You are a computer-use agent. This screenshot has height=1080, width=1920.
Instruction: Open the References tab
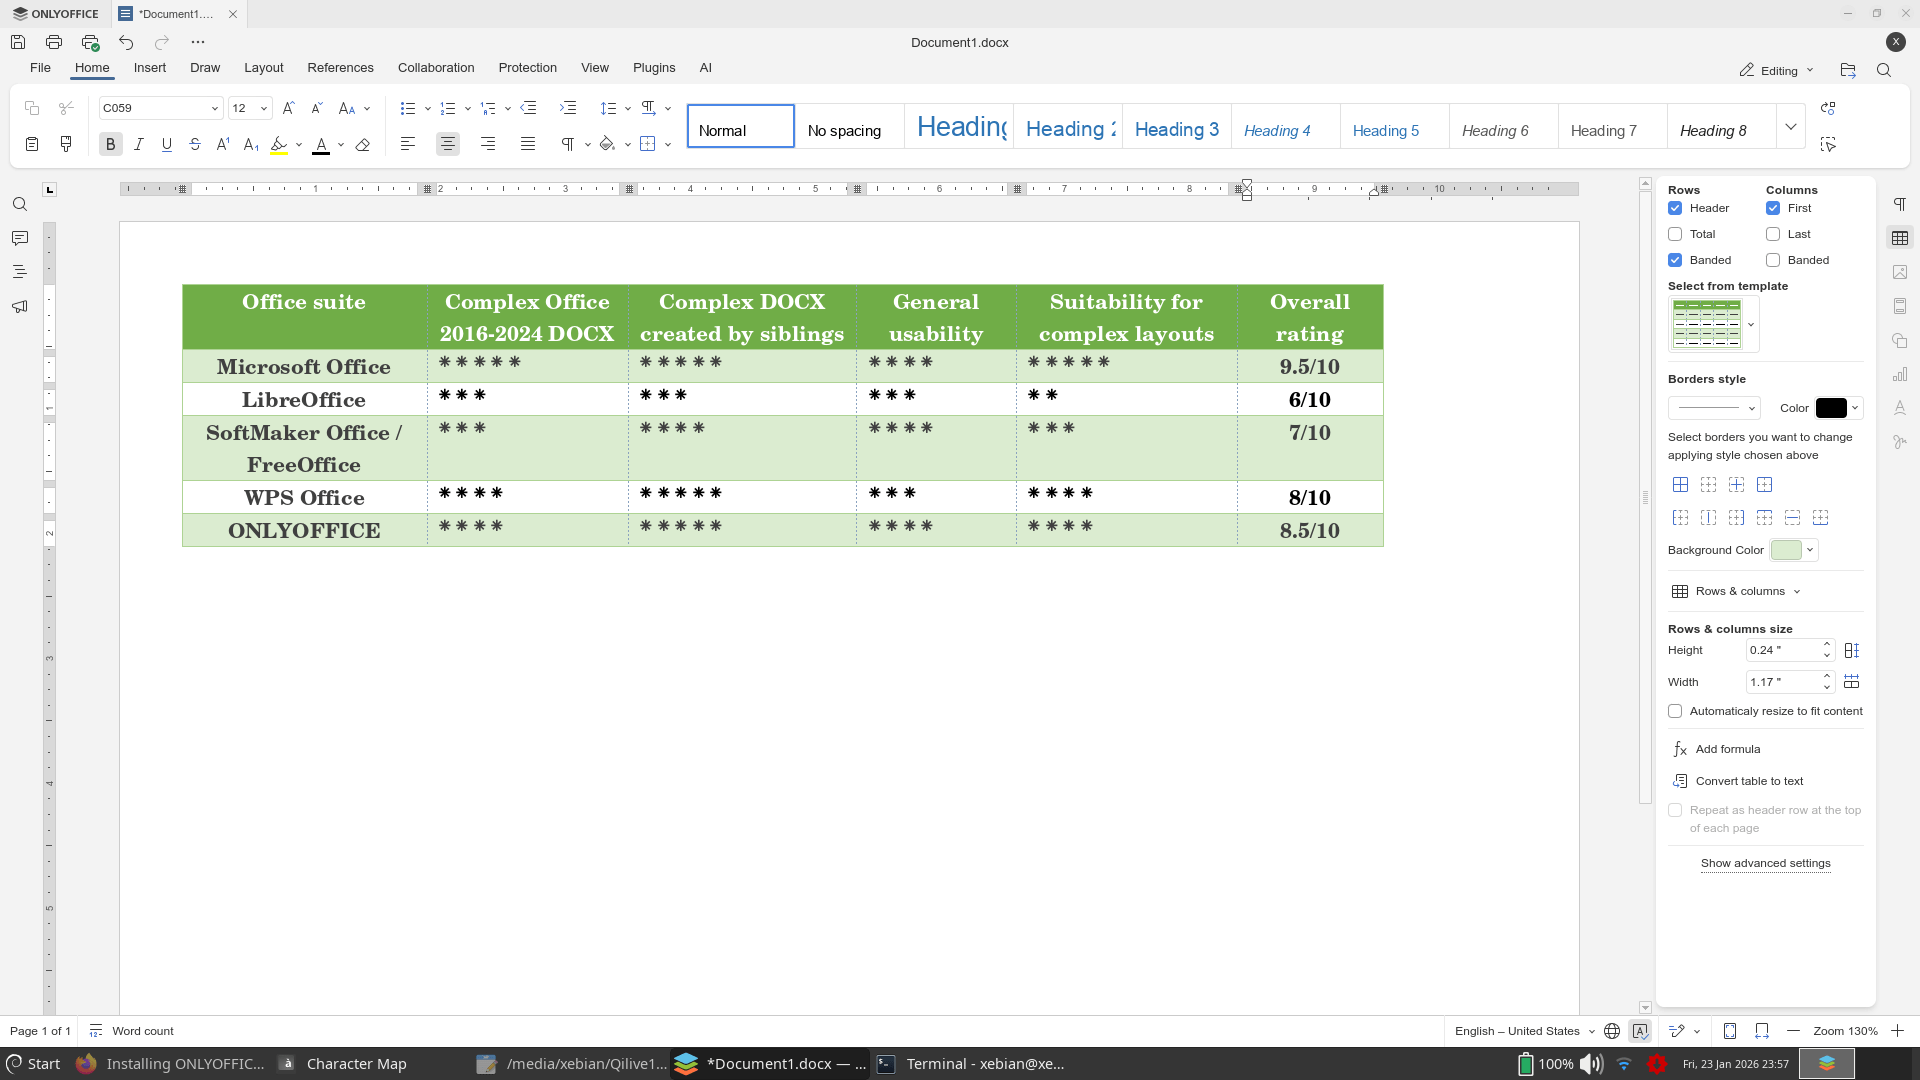click(x=340, y=68)
